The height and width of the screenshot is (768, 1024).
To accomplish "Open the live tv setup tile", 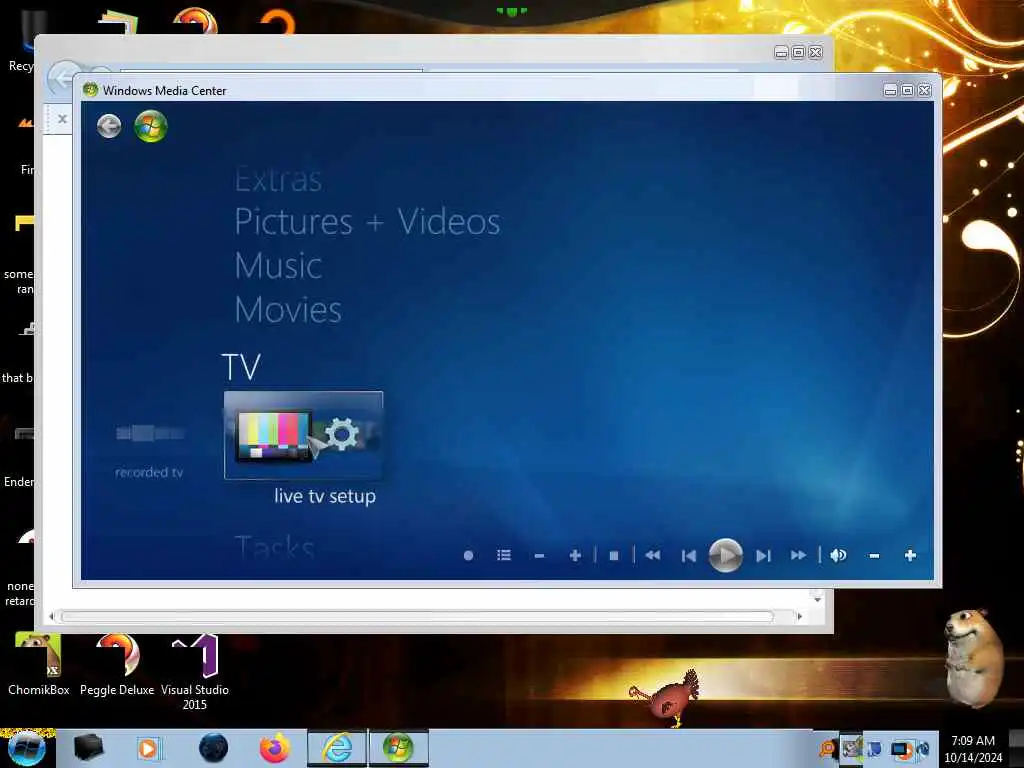I will [304, 435].
